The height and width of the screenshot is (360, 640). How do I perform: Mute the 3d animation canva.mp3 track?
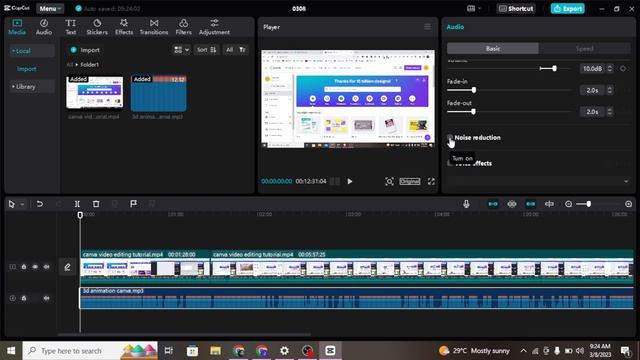point(47,298)
